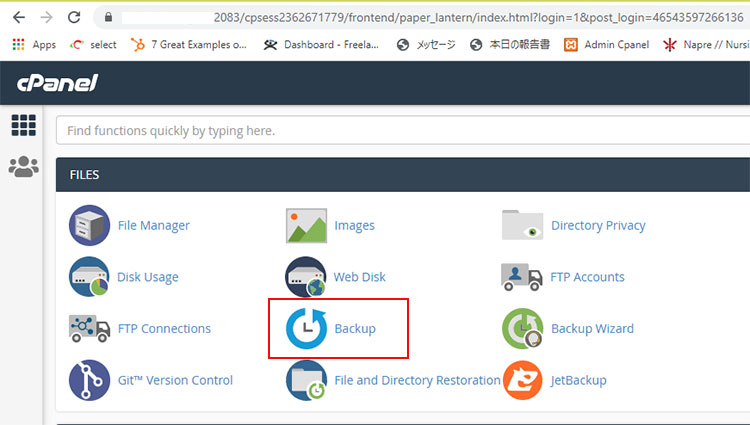Viewport: 750px width, 425px height.
Task: Open the File Manager icon
Action: (x=89, y=225)
